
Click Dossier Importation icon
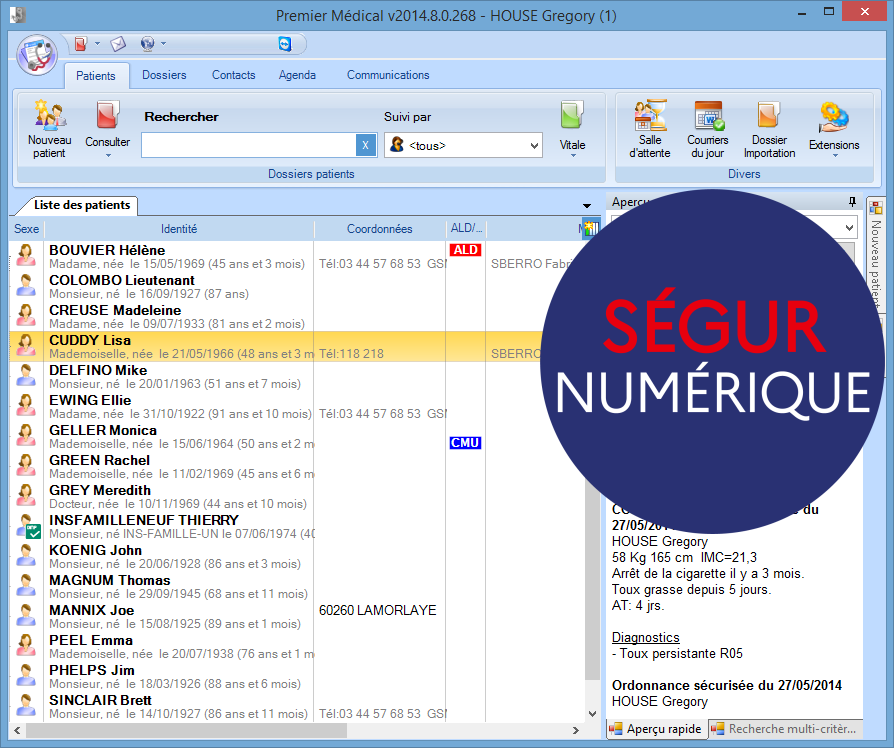tap(769, 115)
